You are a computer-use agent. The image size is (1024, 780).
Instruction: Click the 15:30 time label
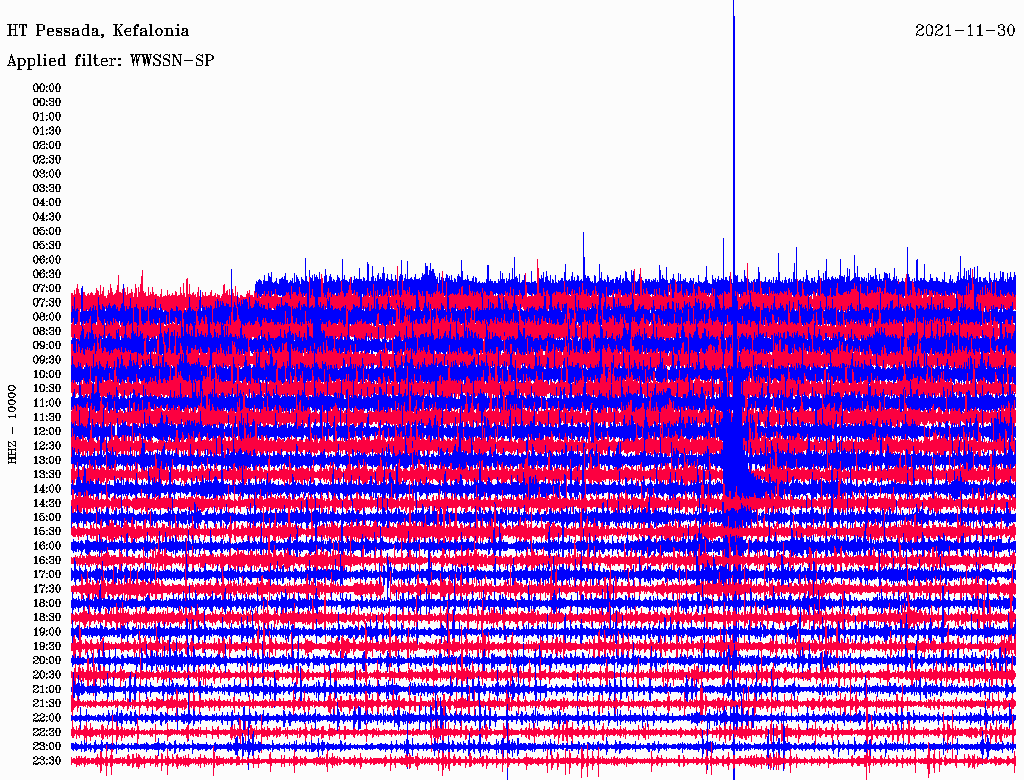click(47, 532)
